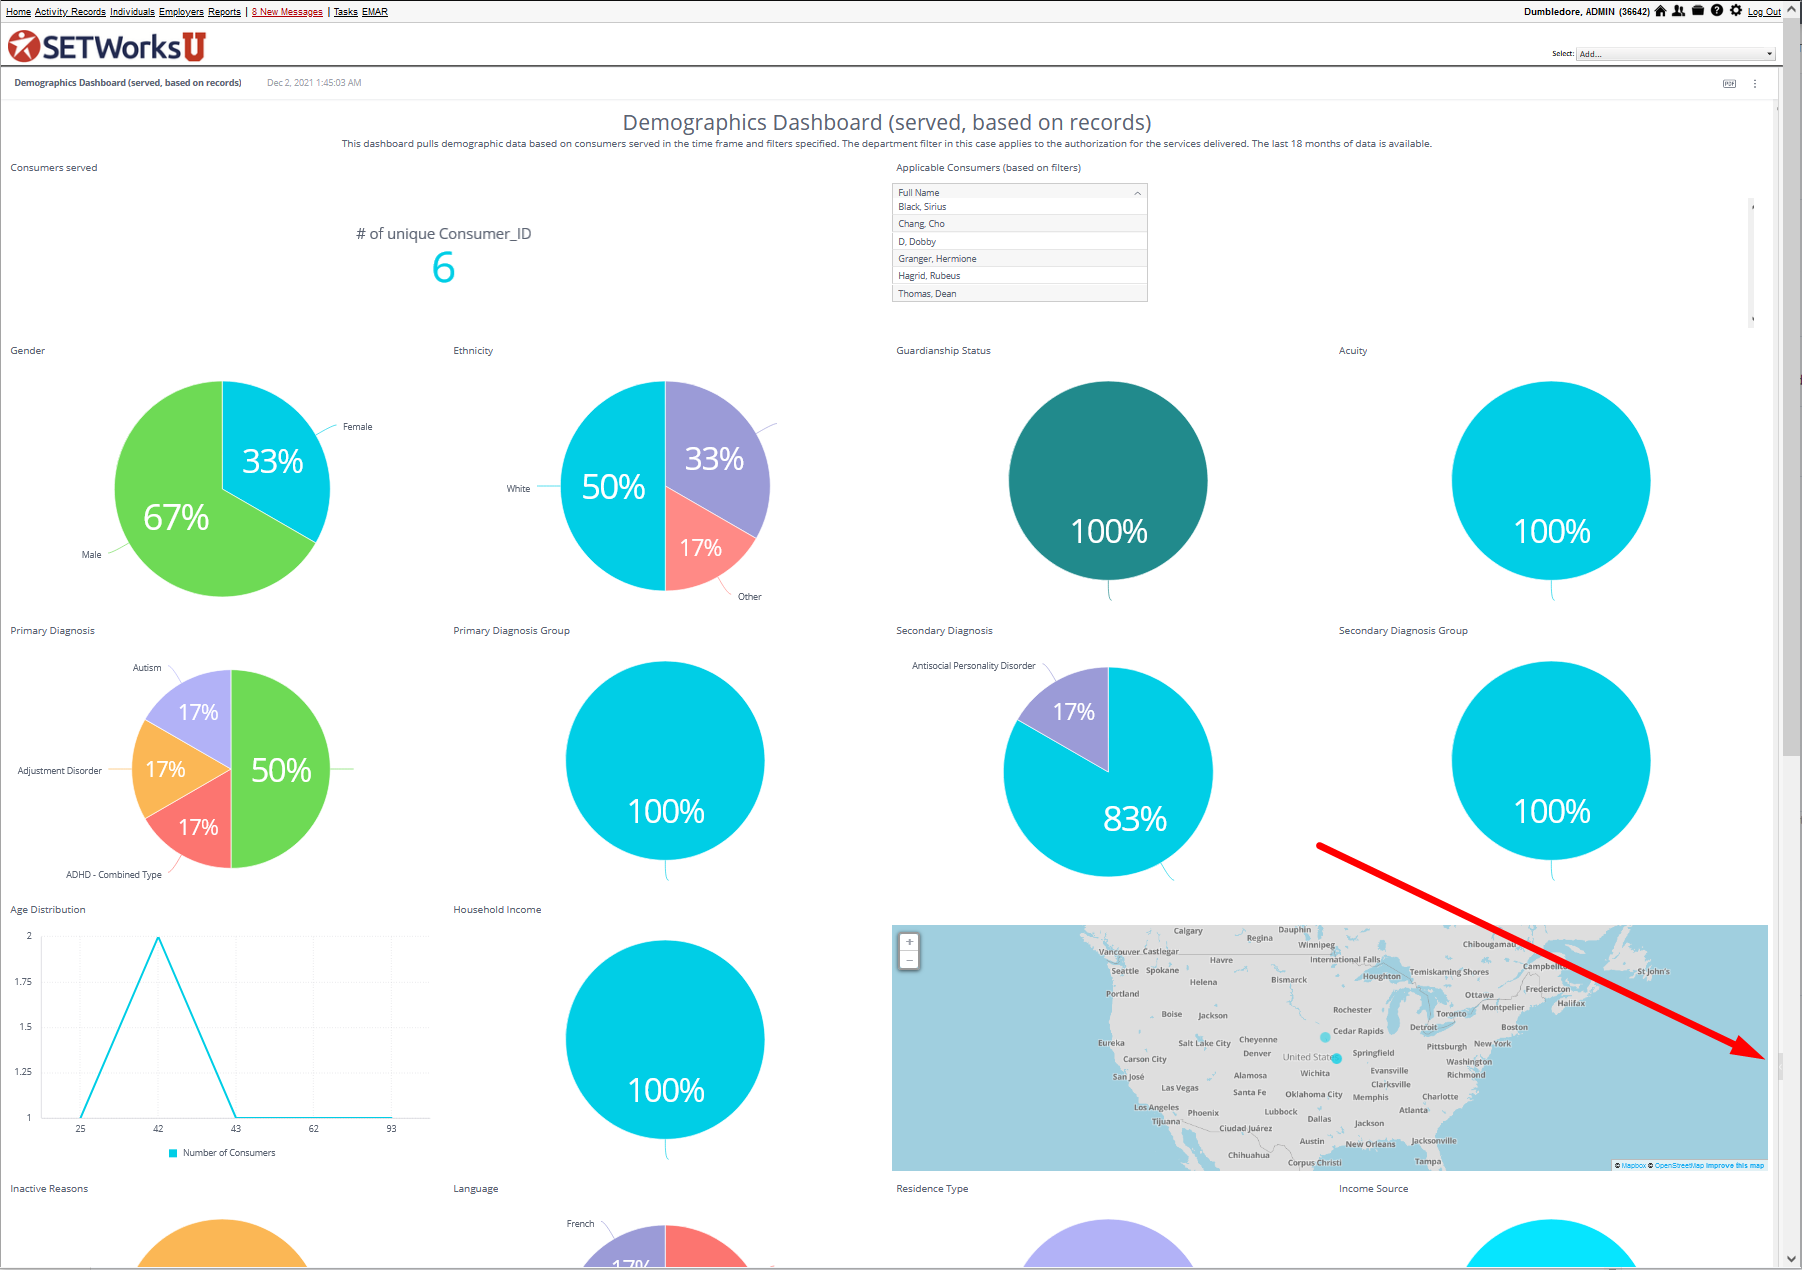The height and width of the screenshot is (1270, 1802).
Task: Open the Home menu item
Action: coord(18,12)
